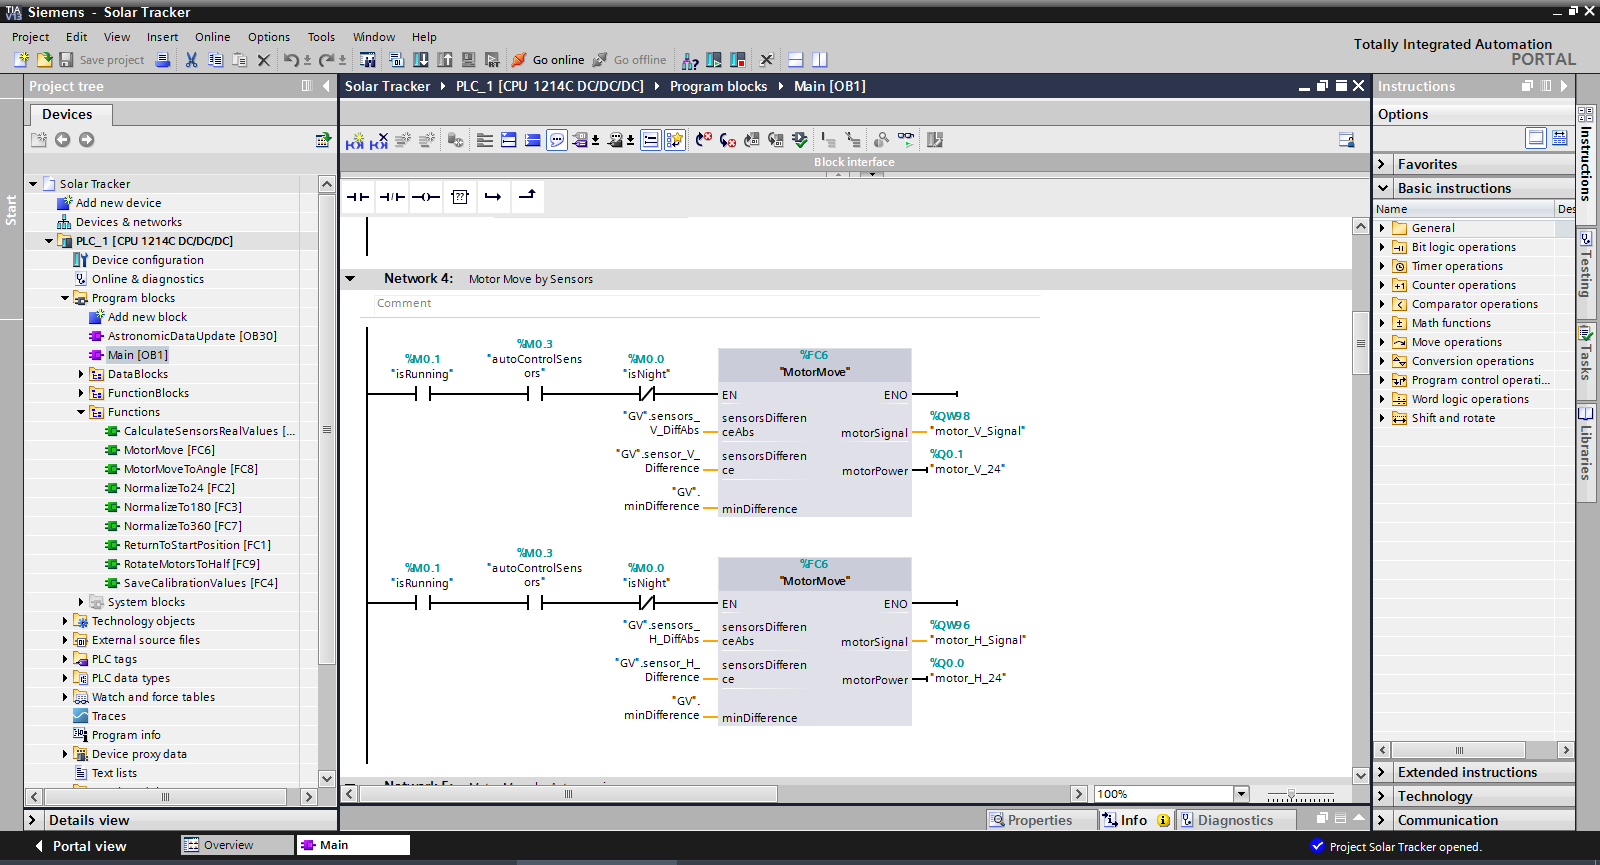Delete network with editor toolbar icon

(378, 140)
